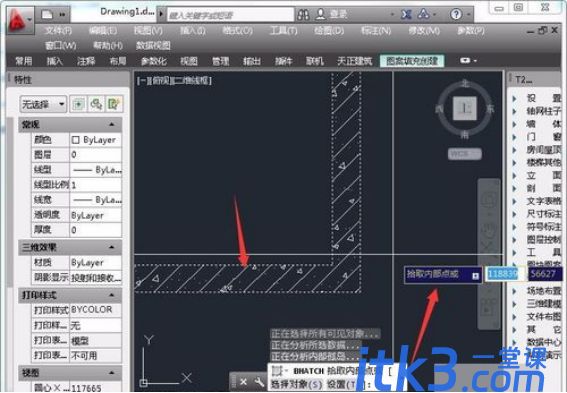The width and height of the screenshot is (567, 393).
Task: Click ViewCube east 东 direction
Action: 490,108
